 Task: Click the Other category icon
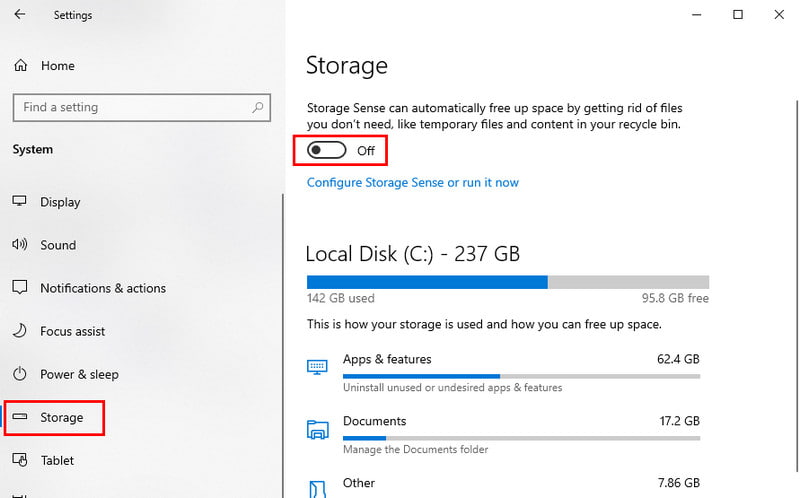(x=317, y=489)
